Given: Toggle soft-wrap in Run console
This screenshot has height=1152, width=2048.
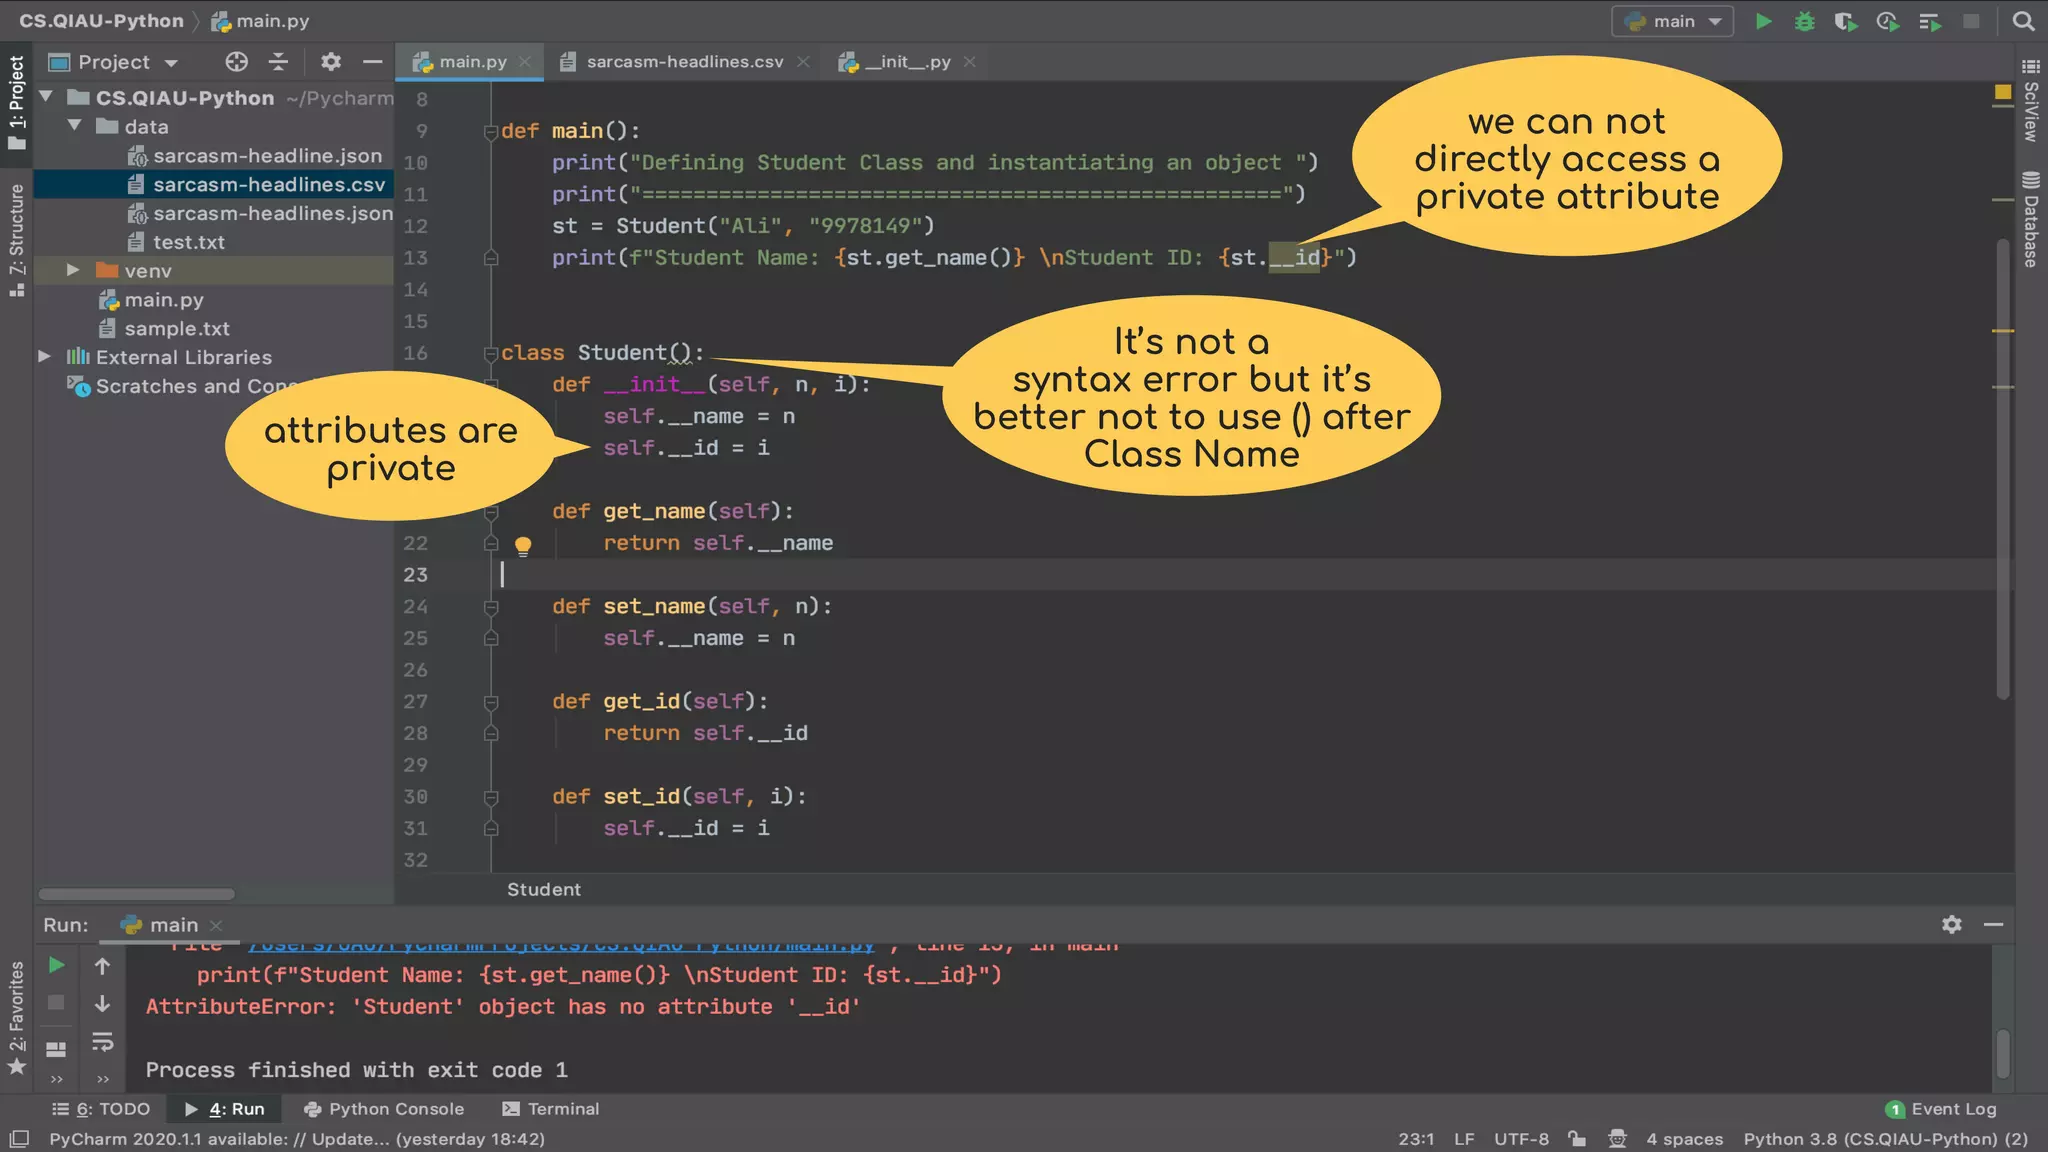Looking at the screenshot, I should point(102,1042).
